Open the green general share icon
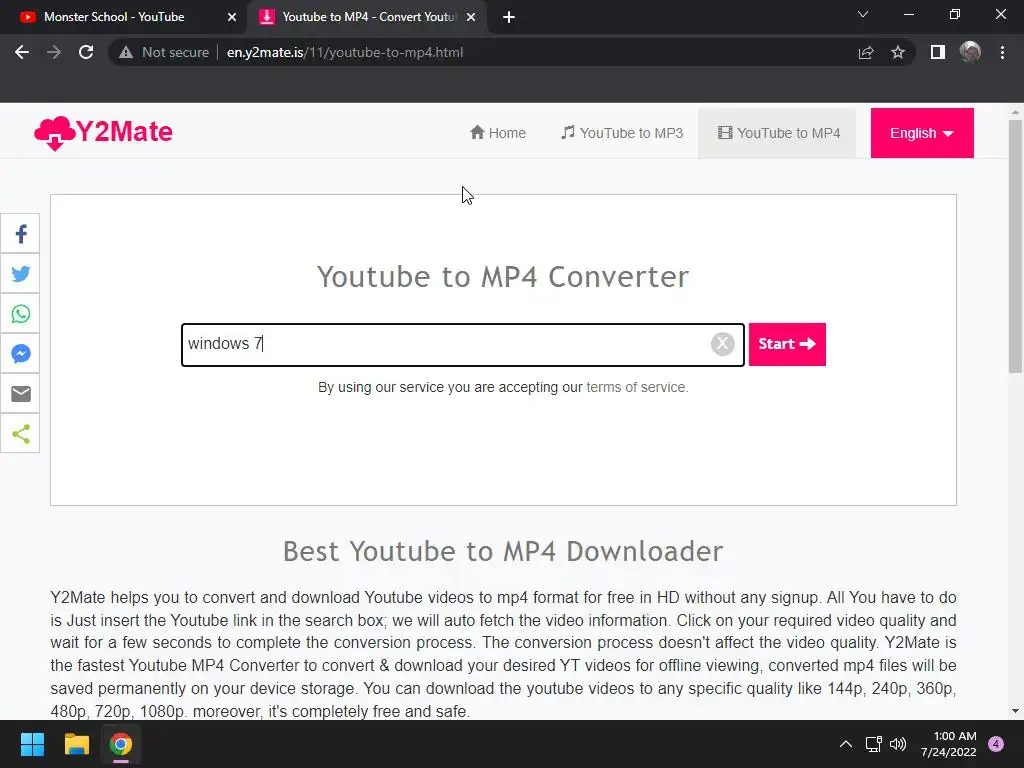 tap(20, 434)
